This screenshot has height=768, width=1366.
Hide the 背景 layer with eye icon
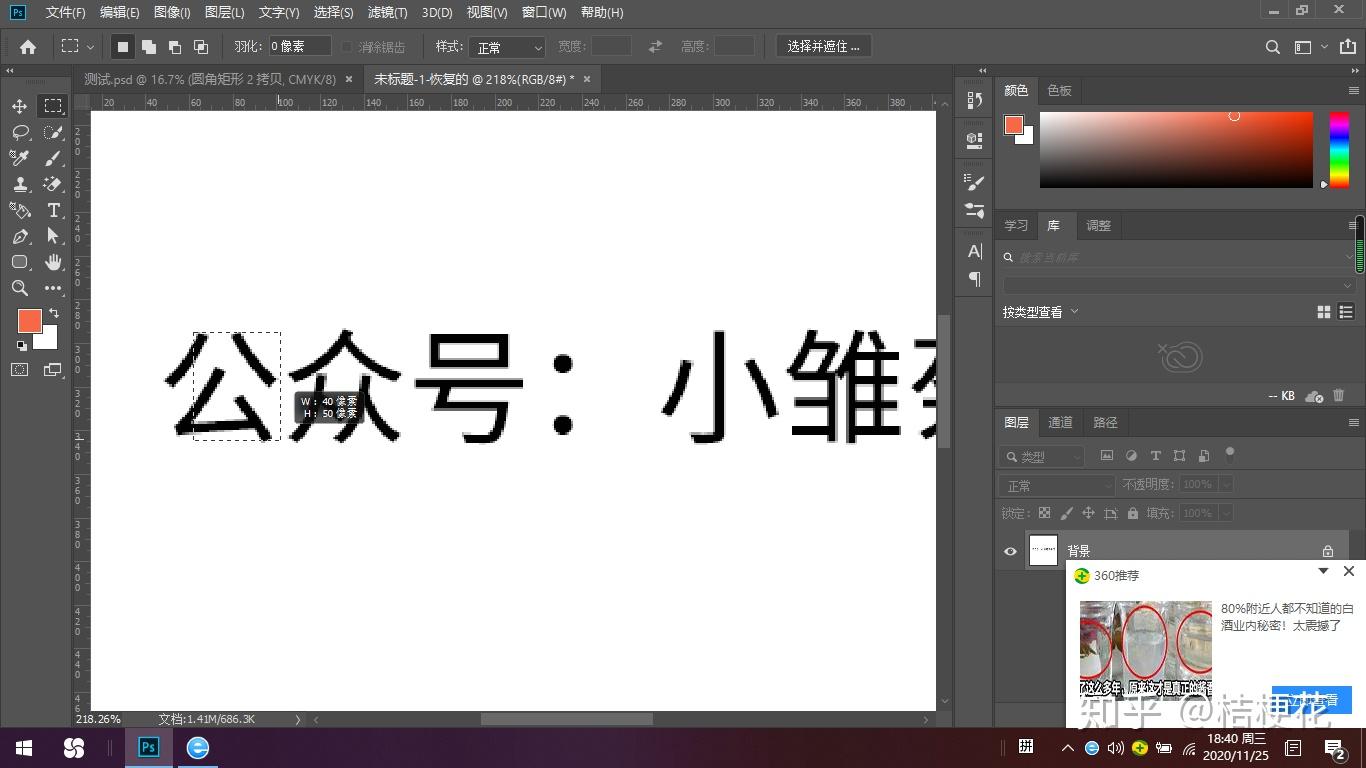coord(1010,551)
